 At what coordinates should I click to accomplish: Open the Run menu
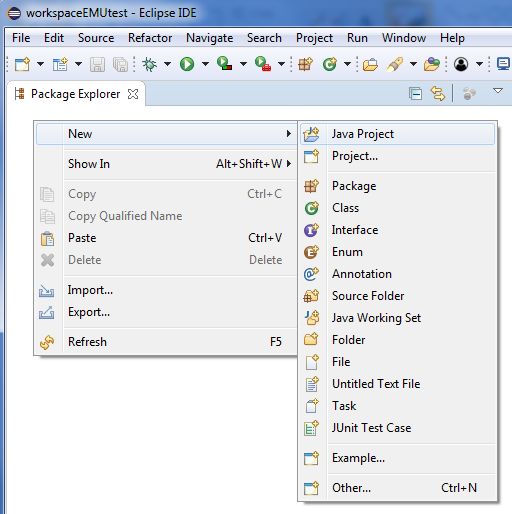(x=357, y=38)
